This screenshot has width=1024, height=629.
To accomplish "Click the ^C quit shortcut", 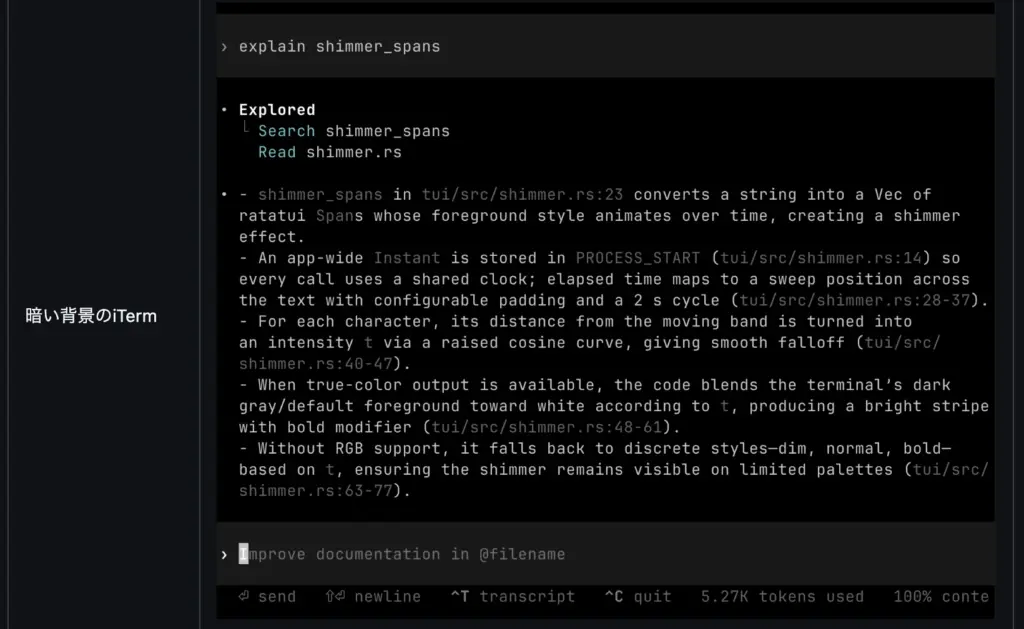I will click(x=637, y=597).
